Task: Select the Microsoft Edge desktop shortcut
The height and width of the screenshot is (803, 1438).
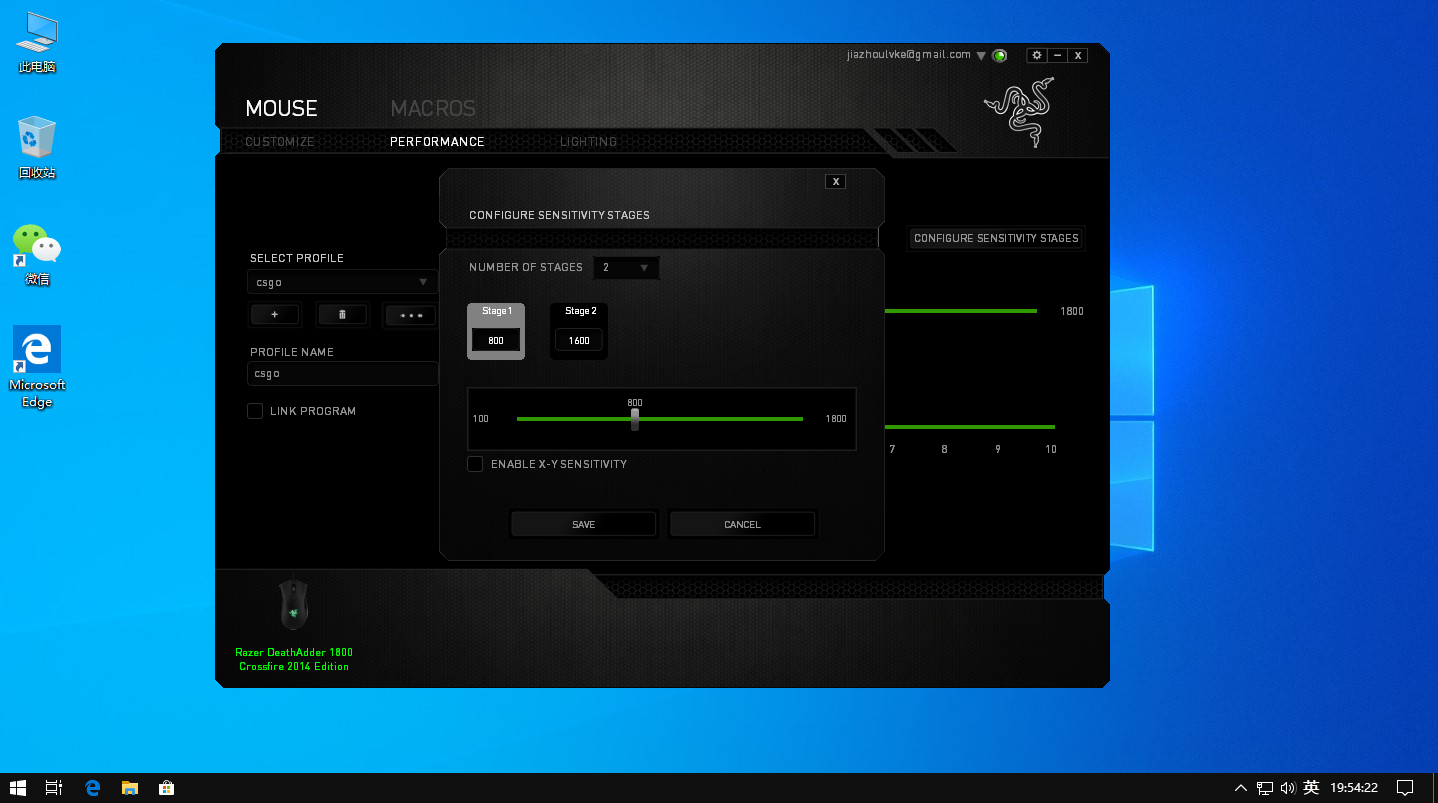Action: 37,366
